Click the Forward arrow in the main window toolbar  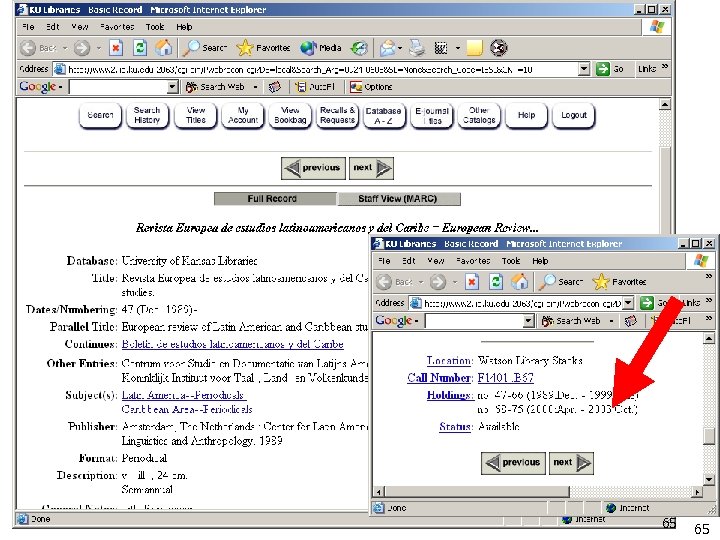point(82,48)
